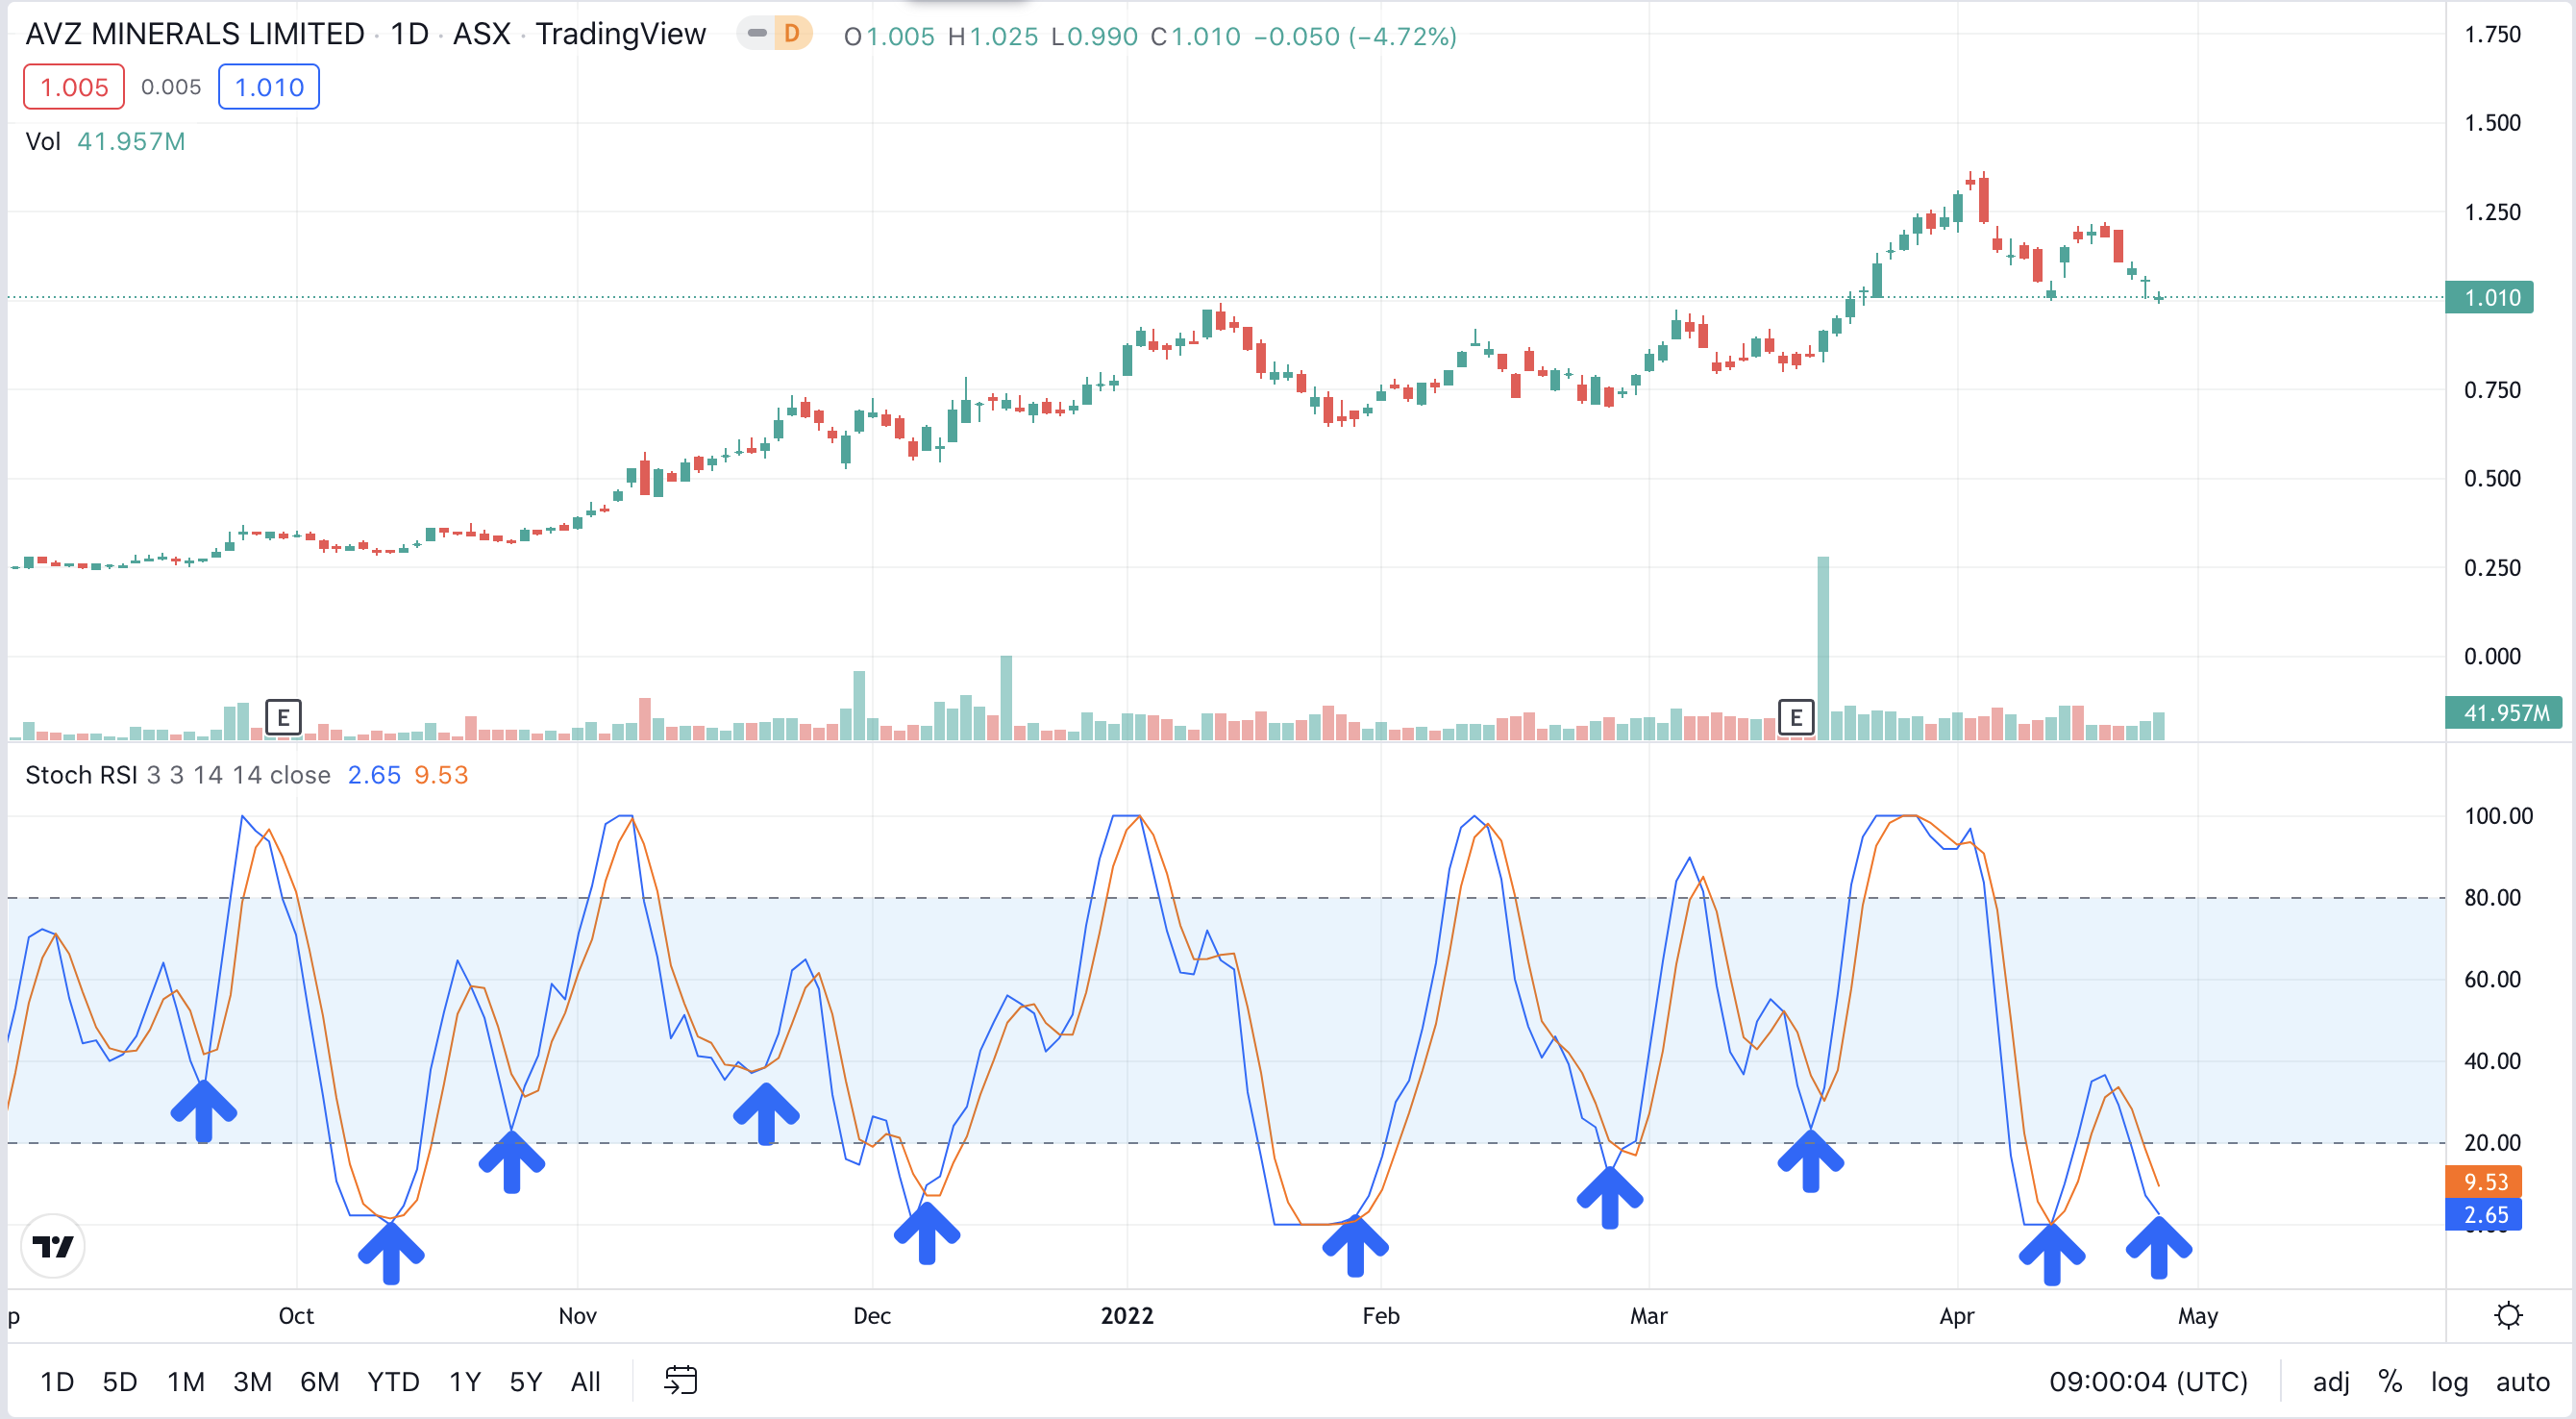Select the 3M time range

coord(252,1381)
